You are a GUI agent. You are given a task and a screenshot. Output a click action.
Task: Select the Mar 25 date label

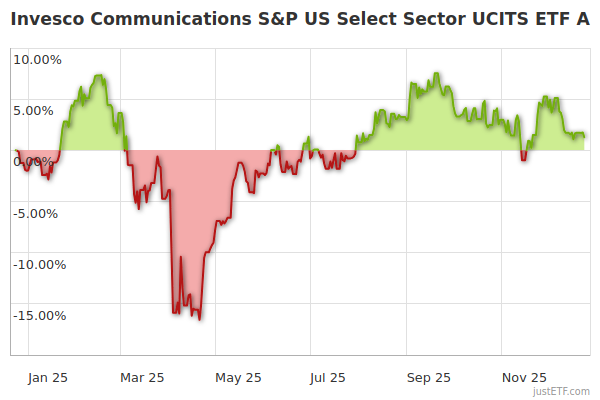click(x=141, y=377)
